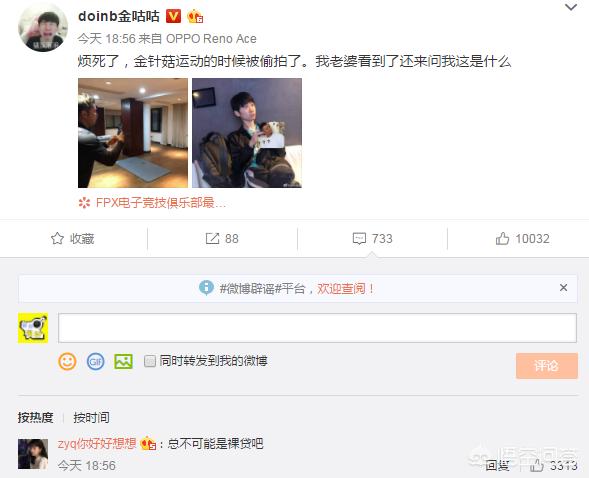Click the repost icon showing 88

pyautogui.click(x=212, y=238)
